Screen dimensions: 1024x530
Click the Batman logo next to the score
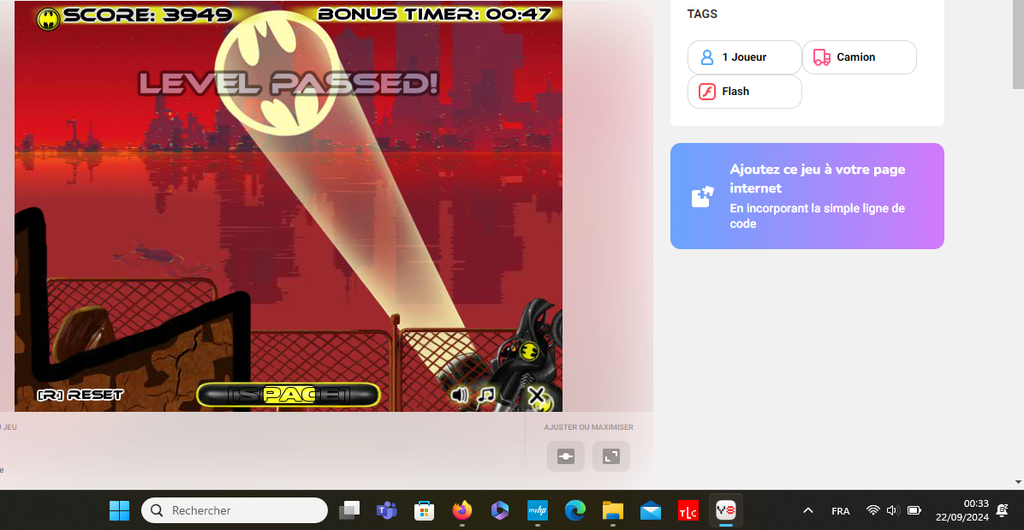pyautogui.click(x=48, y=19)
